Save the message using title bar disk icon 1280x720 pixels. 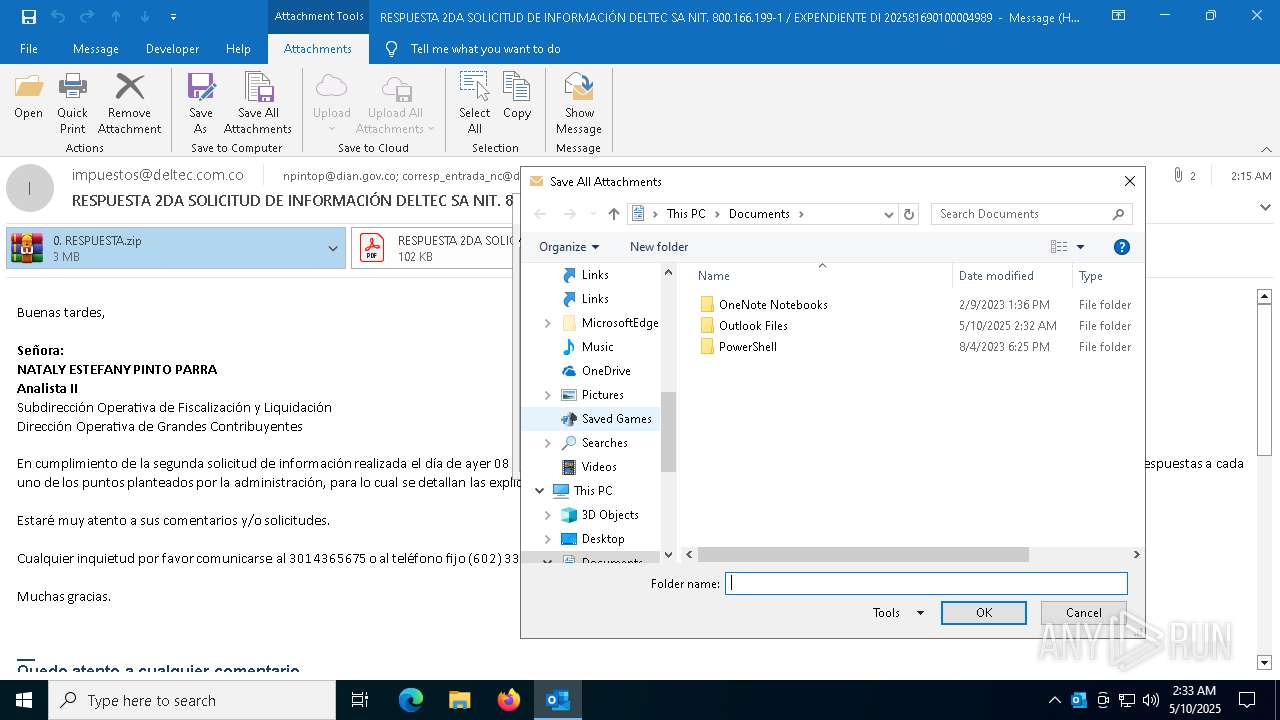point(29,16)
